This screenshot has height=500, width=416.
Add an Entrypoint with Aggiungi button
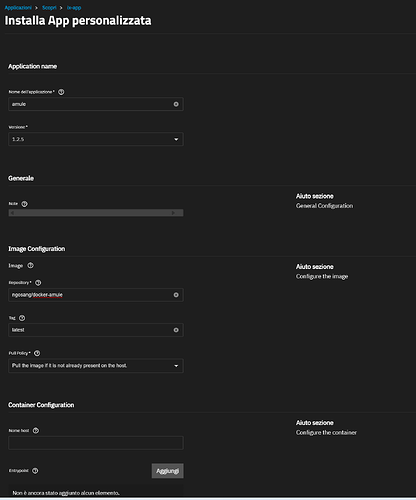167,471
